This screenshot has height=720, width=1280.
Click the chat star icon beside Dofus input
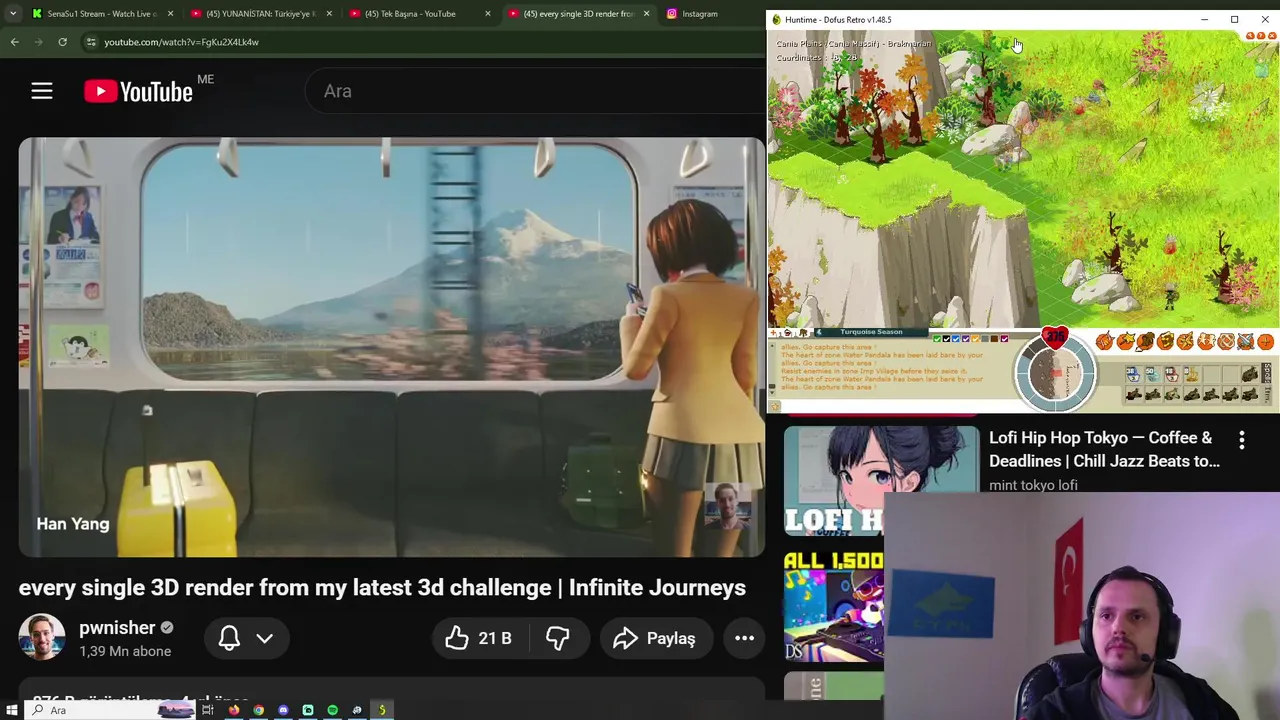click(775, 406)
